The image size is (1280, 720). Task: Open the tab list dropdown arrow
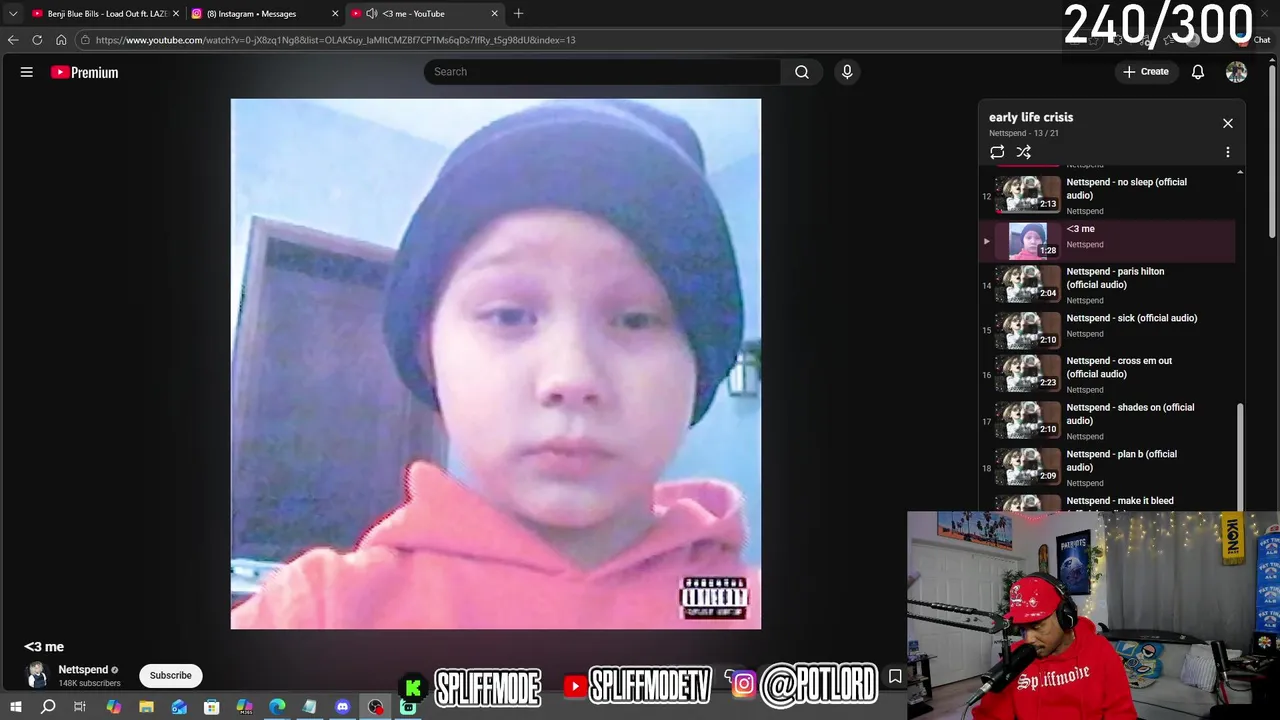13,14
